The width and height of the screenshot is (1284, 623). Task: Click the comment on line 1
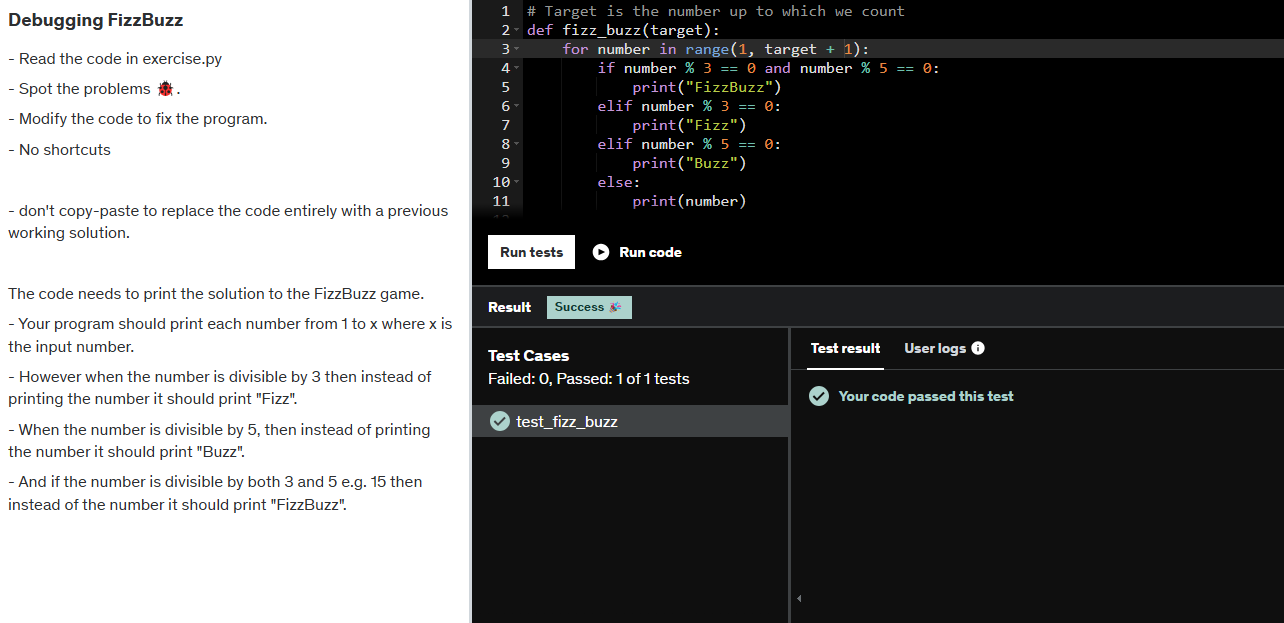pos(716,11)
